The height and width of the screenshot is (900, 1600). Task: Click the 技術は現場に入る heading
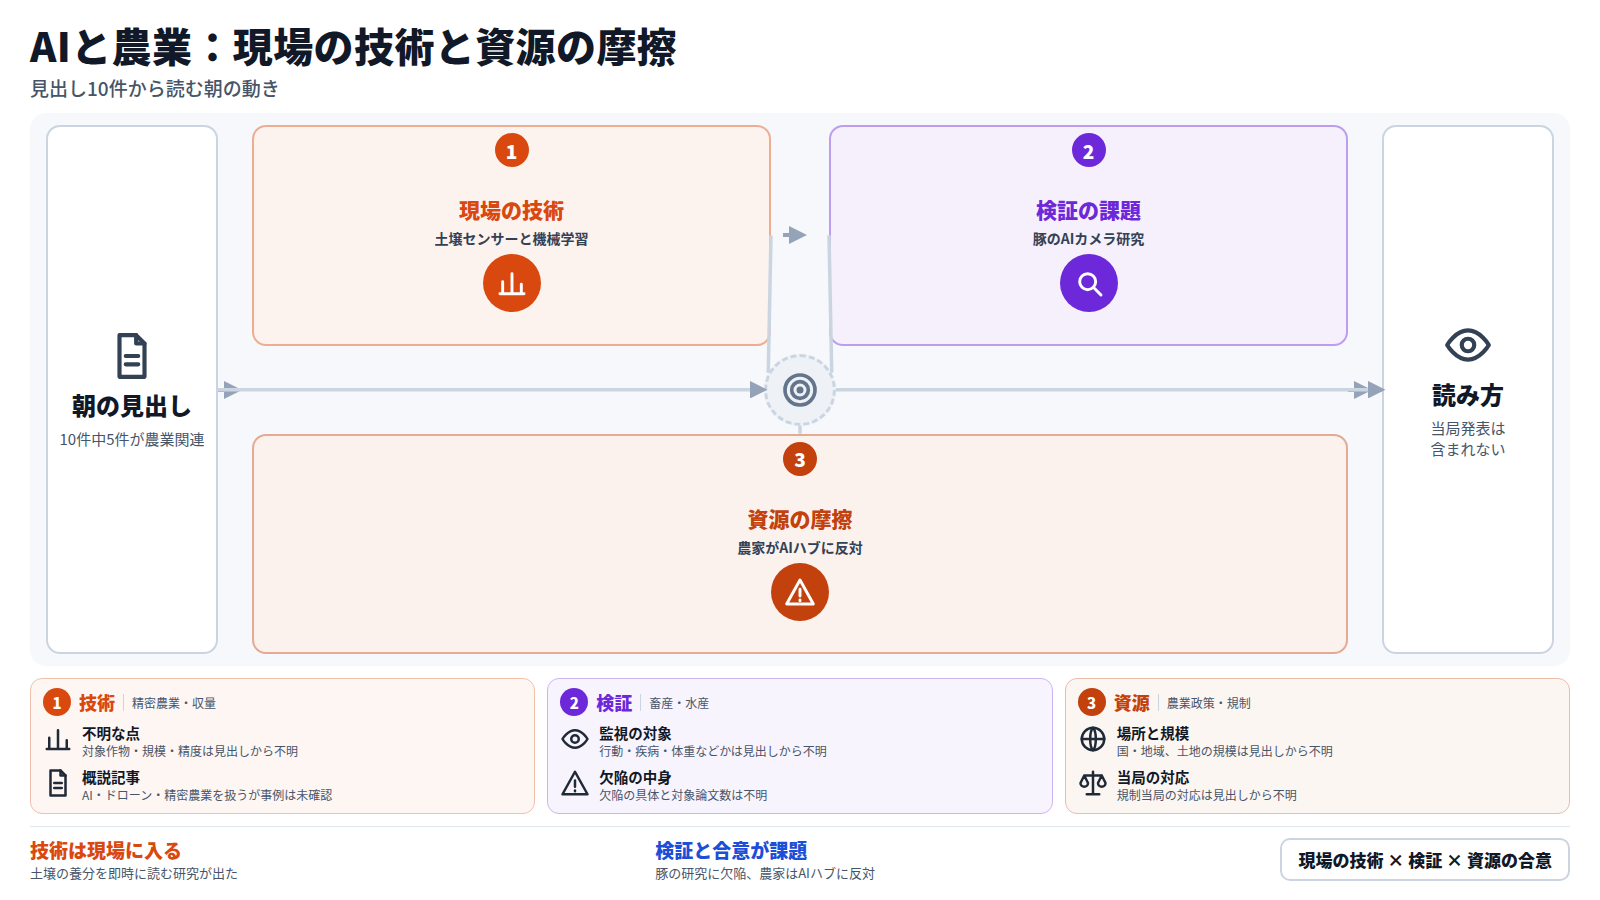coord(105,851)
